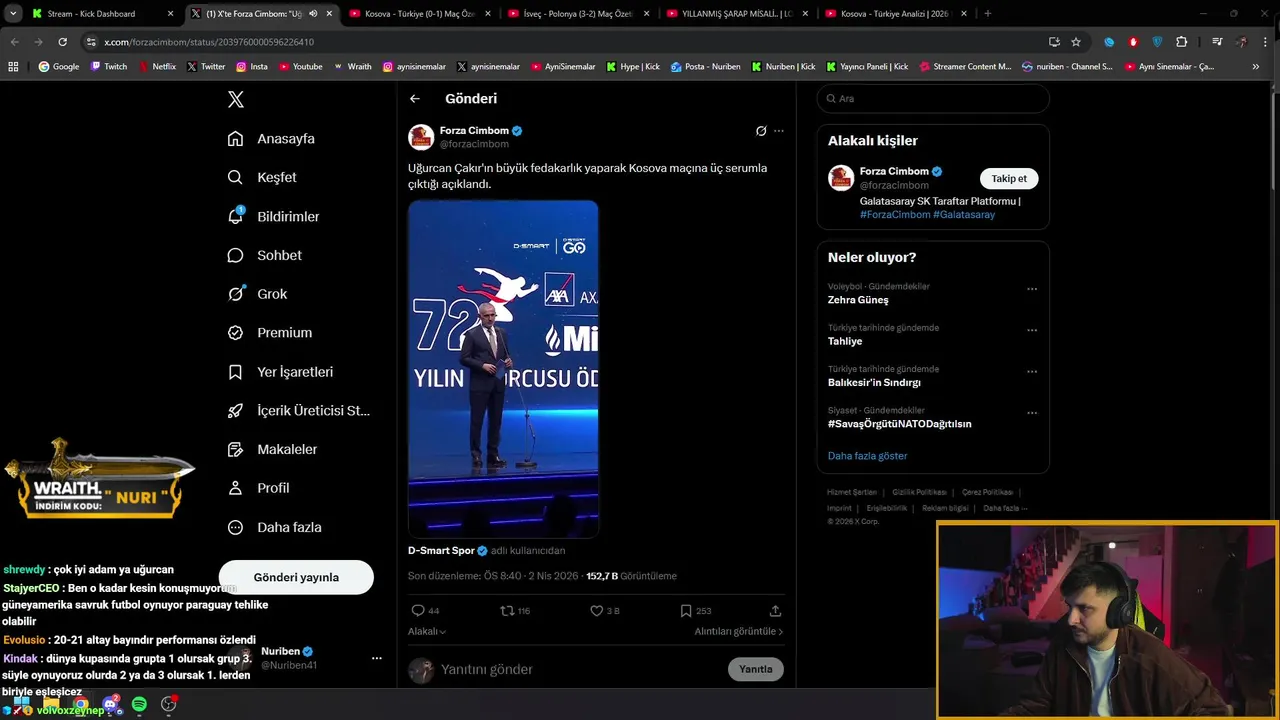Open the Netflix bookmark
The height and width of the screenshot is (720, 1280).
coord(157,67)
